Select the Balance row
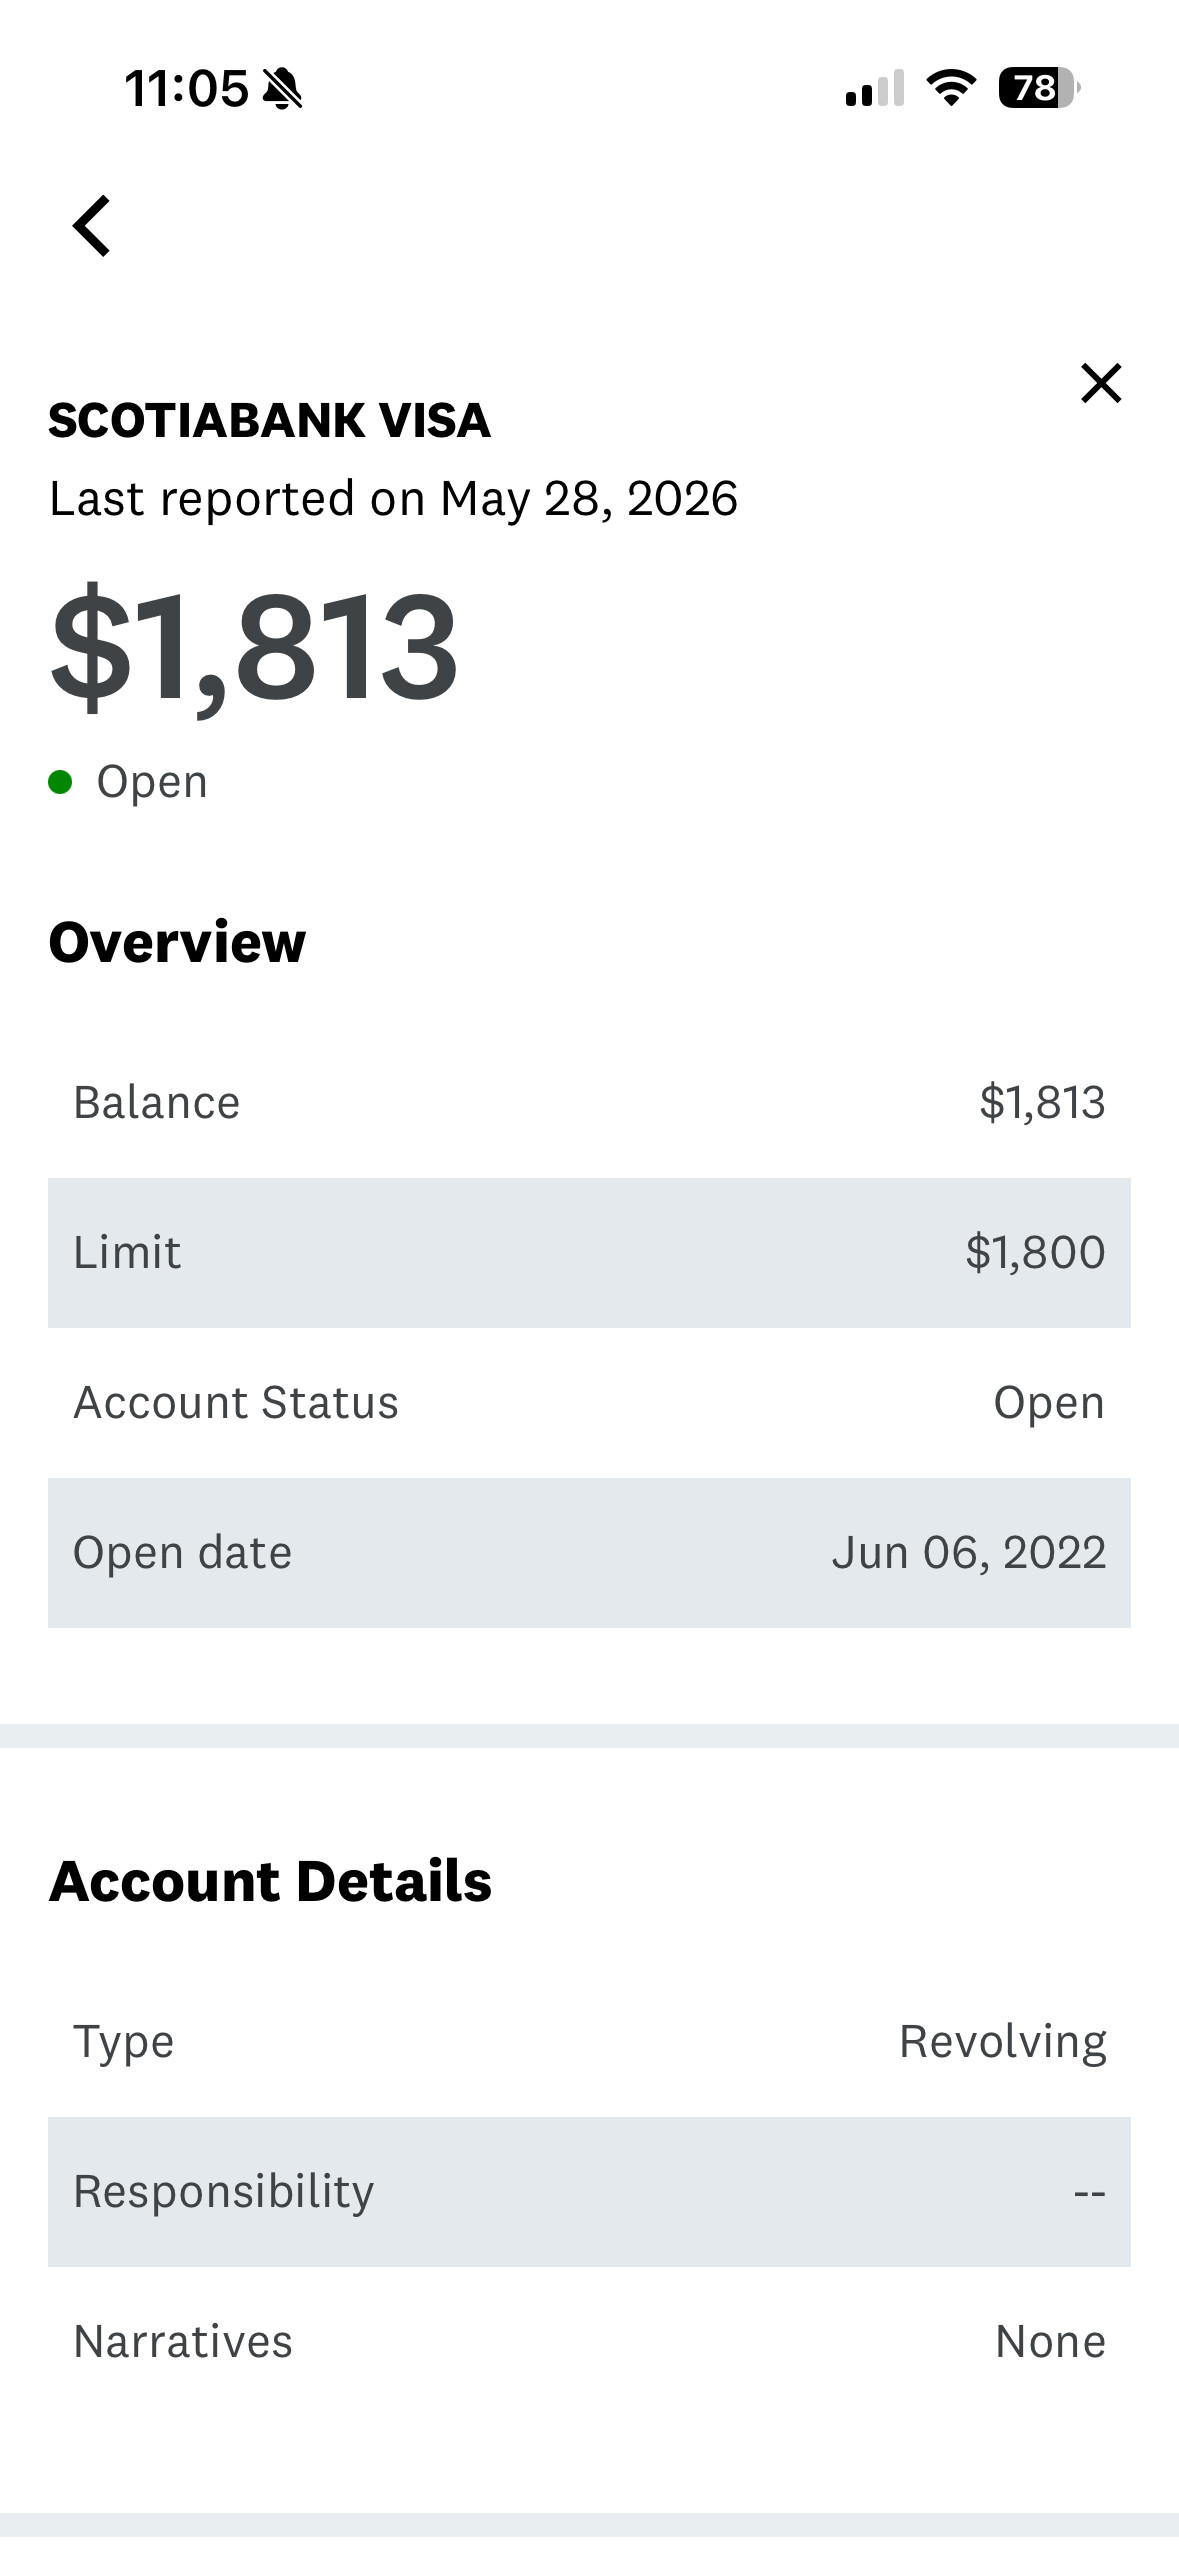The width and height of the screenshot is (1179, 2556). click(x=589, y=1103)
